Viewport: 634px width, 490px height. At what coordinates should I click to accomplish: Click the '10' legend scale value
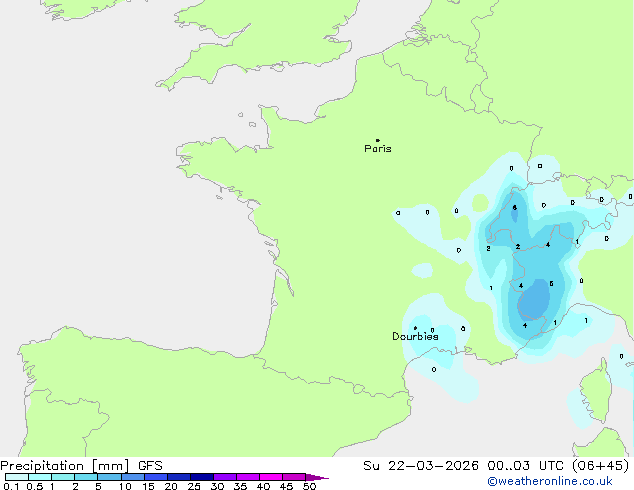(x=125, y=486)
